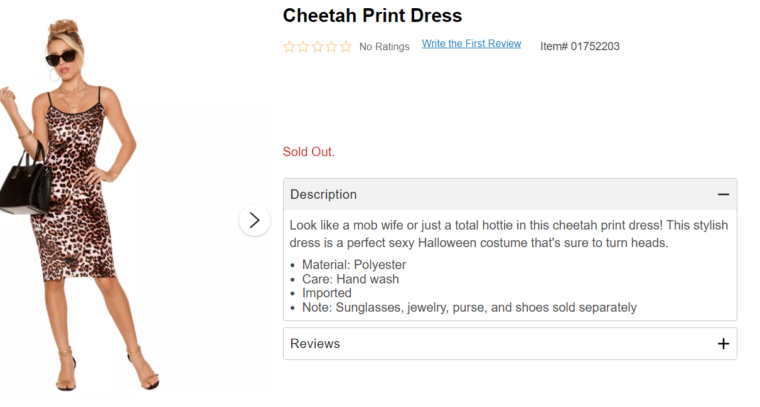
Task: Click the sold separately note bullet
Action: click(469, 307)
